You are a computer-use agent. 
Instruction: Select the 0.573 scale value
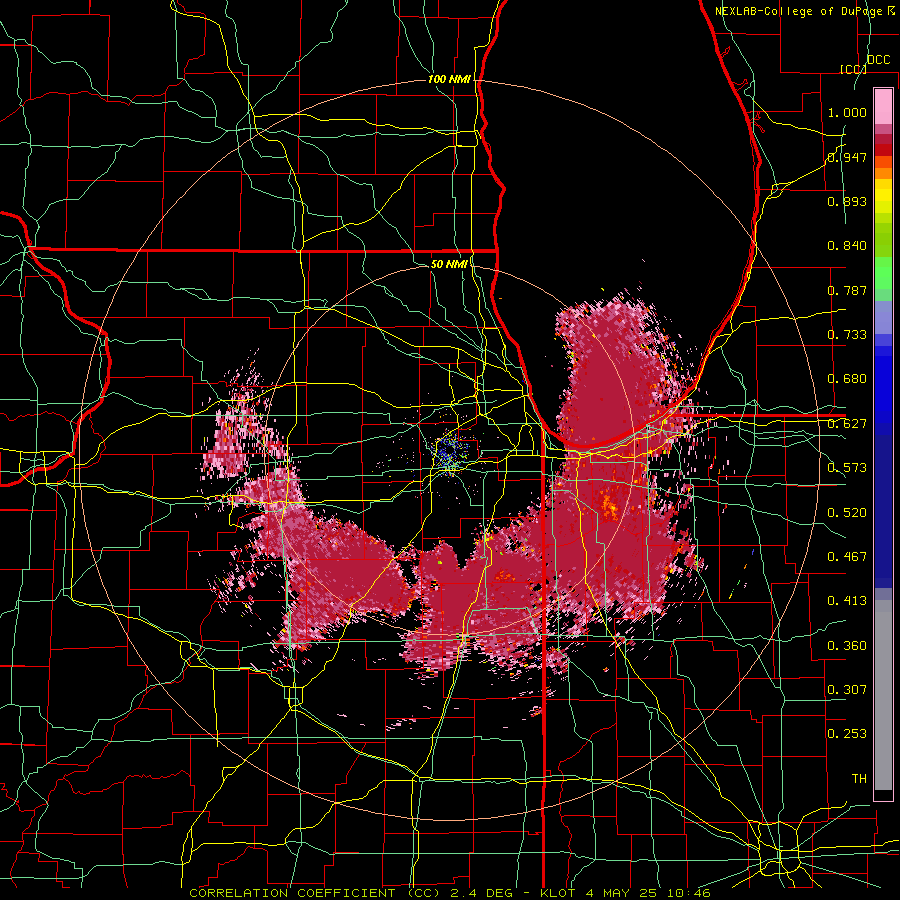pos(847,468)
